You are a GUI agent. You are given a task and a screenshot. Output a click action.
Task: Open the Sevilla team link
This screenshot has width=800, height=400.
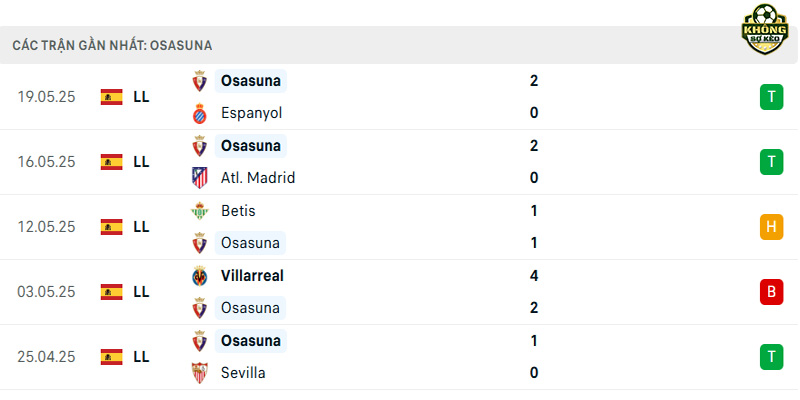[x=243, y=373]
